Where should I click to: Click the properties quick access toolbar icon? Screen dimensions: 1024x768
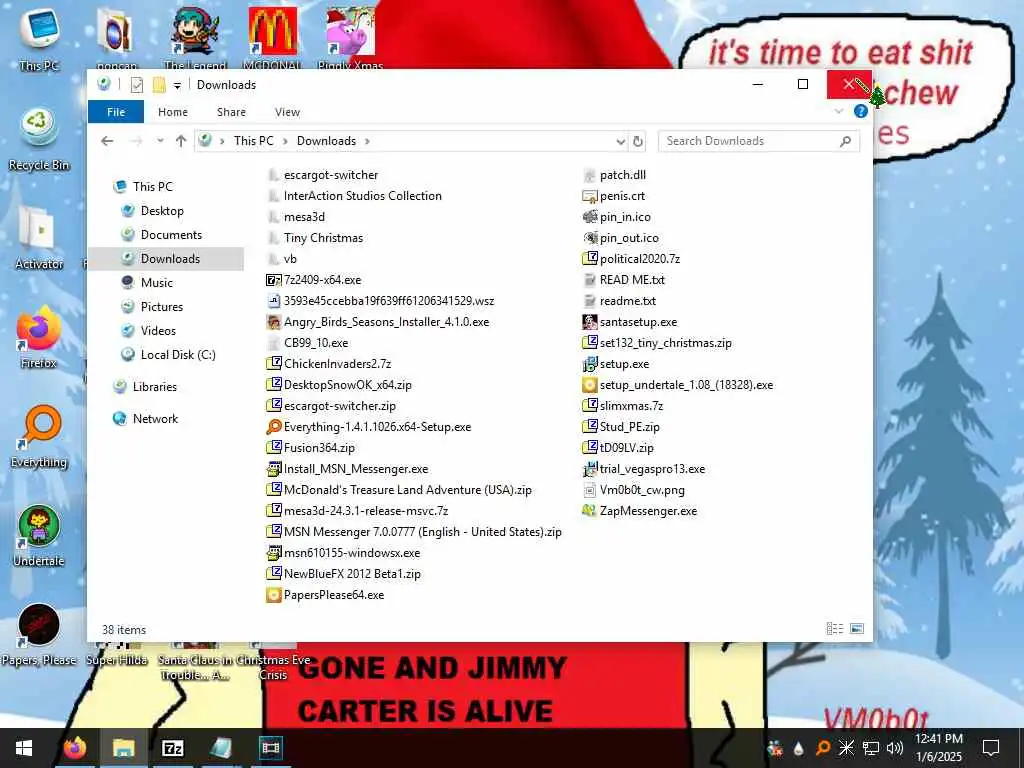pyautogui.click(x=136, y=85)
